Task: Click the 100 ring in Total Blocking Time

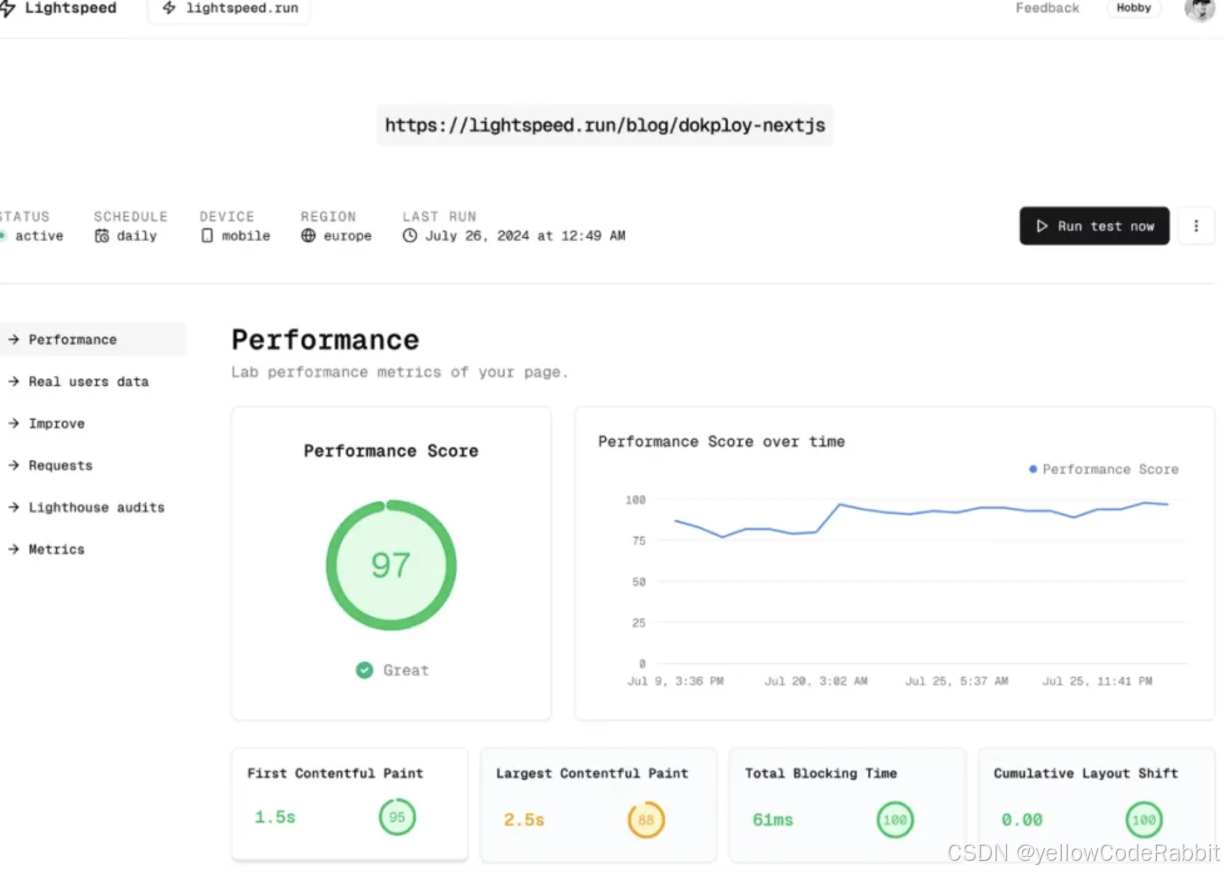Action: pyautogui.click(x=894, y=820)
